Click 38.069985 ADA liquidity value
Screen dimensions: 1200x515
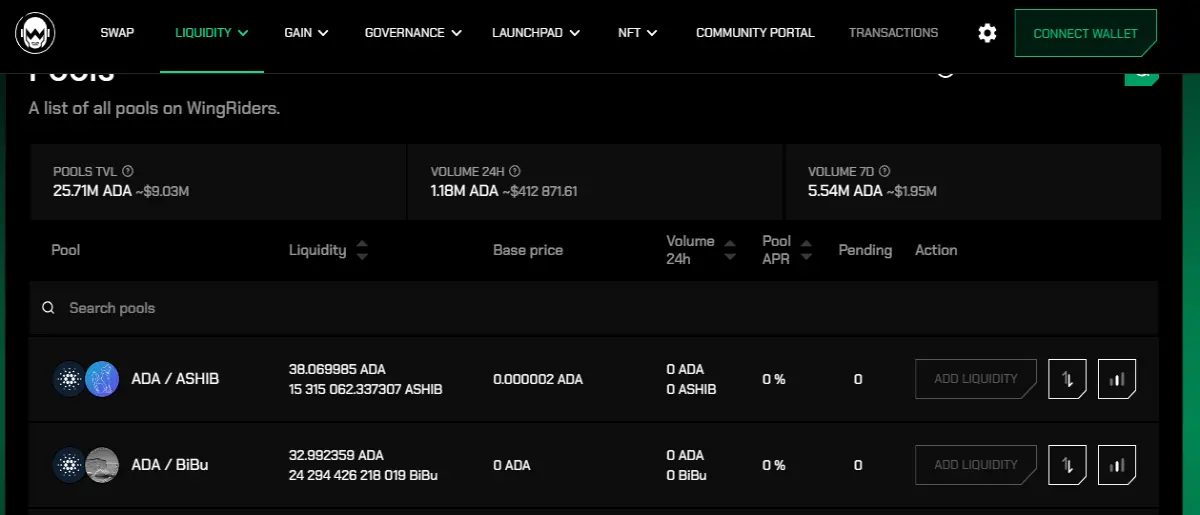pos(337,369)
